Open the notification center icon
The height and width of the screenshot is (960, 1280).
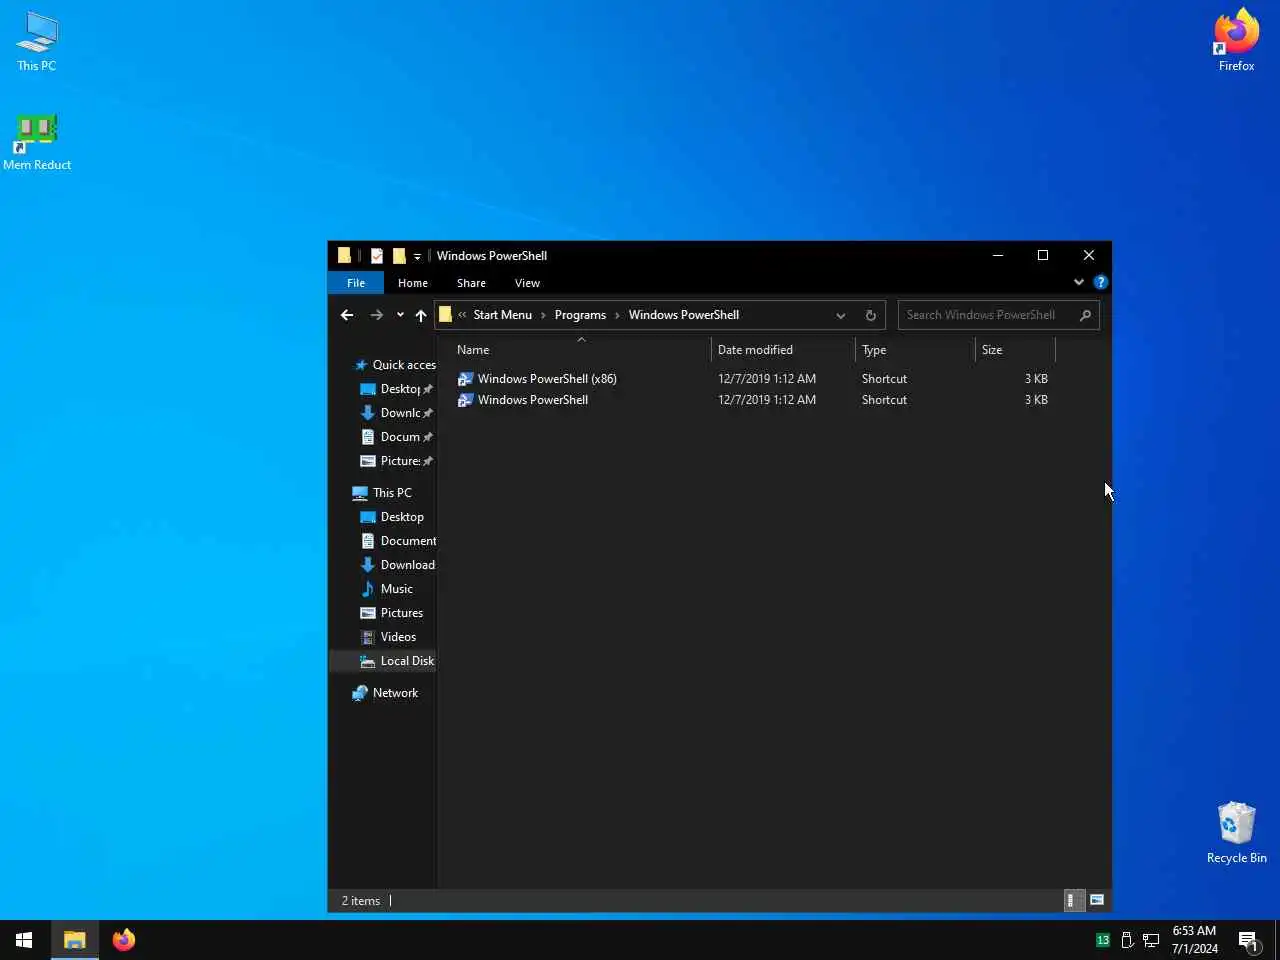[1248, 940]
